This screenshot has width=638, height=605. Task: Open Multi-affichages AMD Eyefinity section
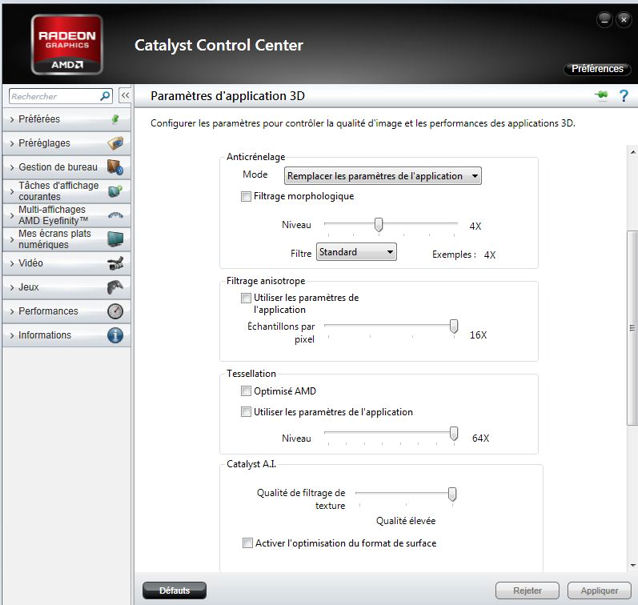click(66, 215)
